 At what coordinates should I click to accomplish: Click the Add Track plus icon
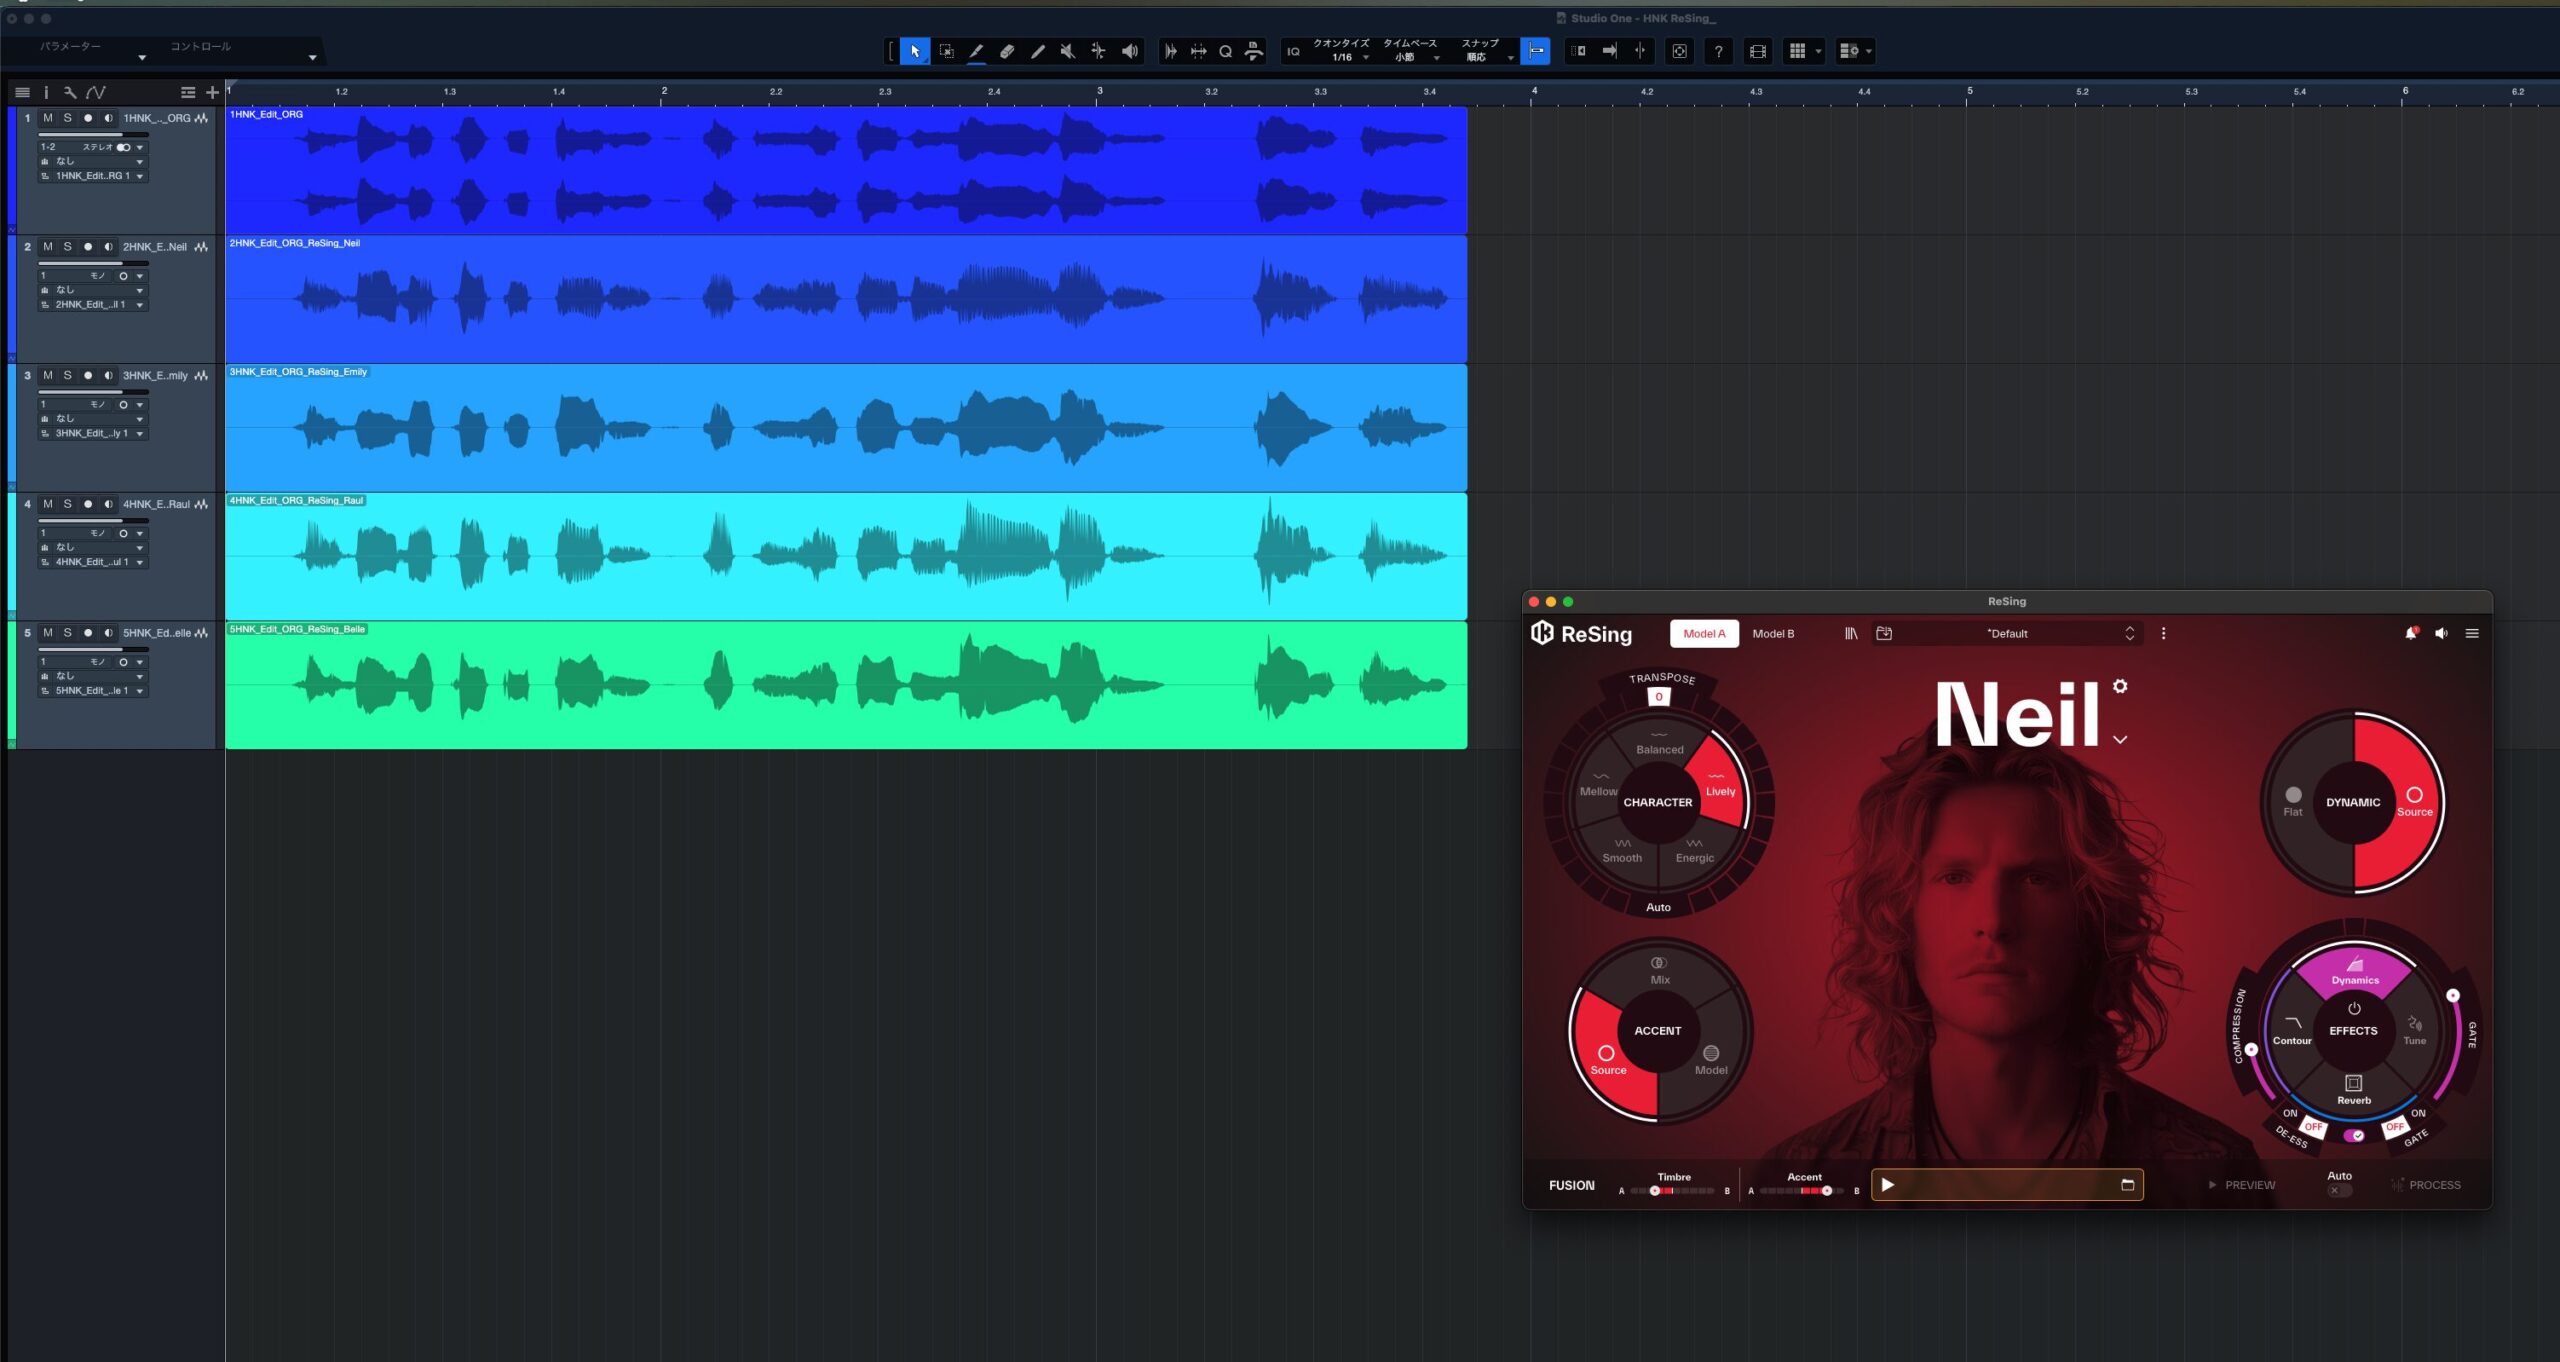(x=212, y=92)
